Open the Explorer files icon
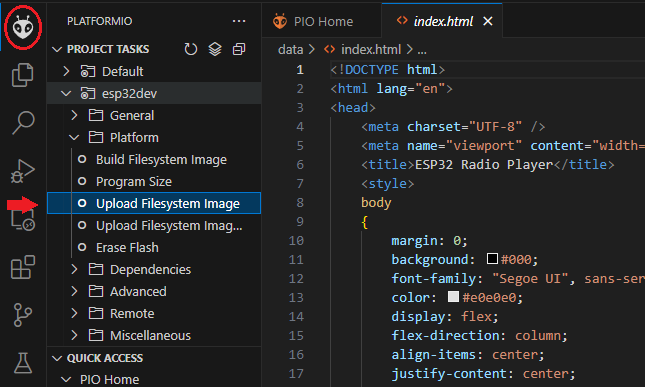Screen dimensions: 645x387 pyautogui.click(x=23, y=75)
